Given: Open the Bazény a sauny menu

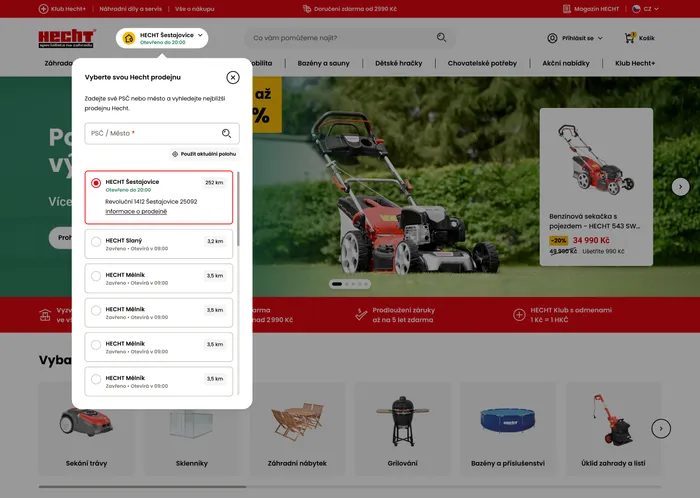Looking at the screenshot, I should [324, 63].
